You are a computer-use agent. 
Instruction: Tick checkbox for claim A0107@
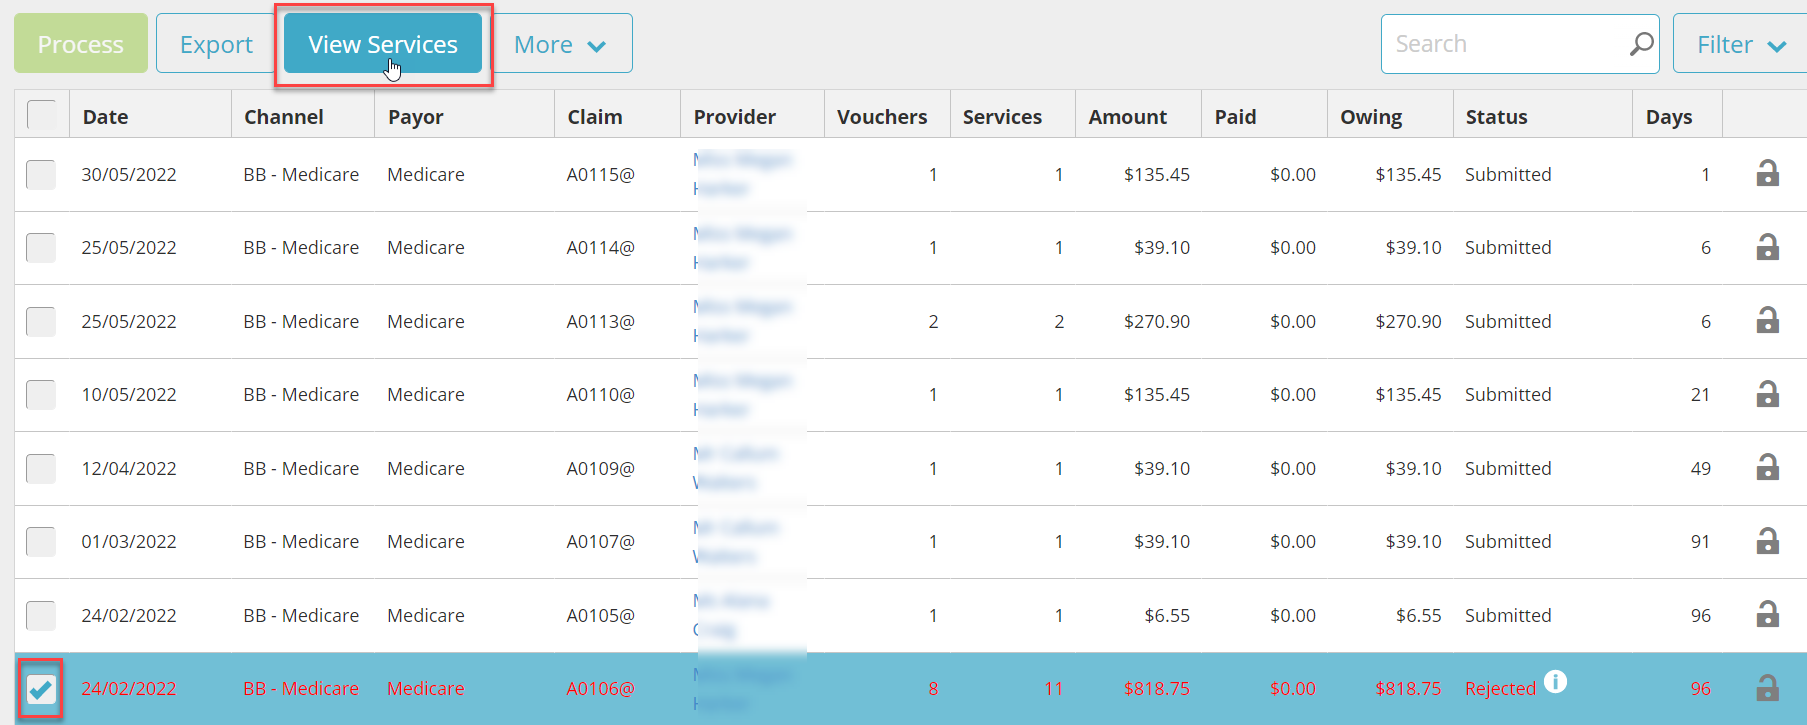(41, 541)
